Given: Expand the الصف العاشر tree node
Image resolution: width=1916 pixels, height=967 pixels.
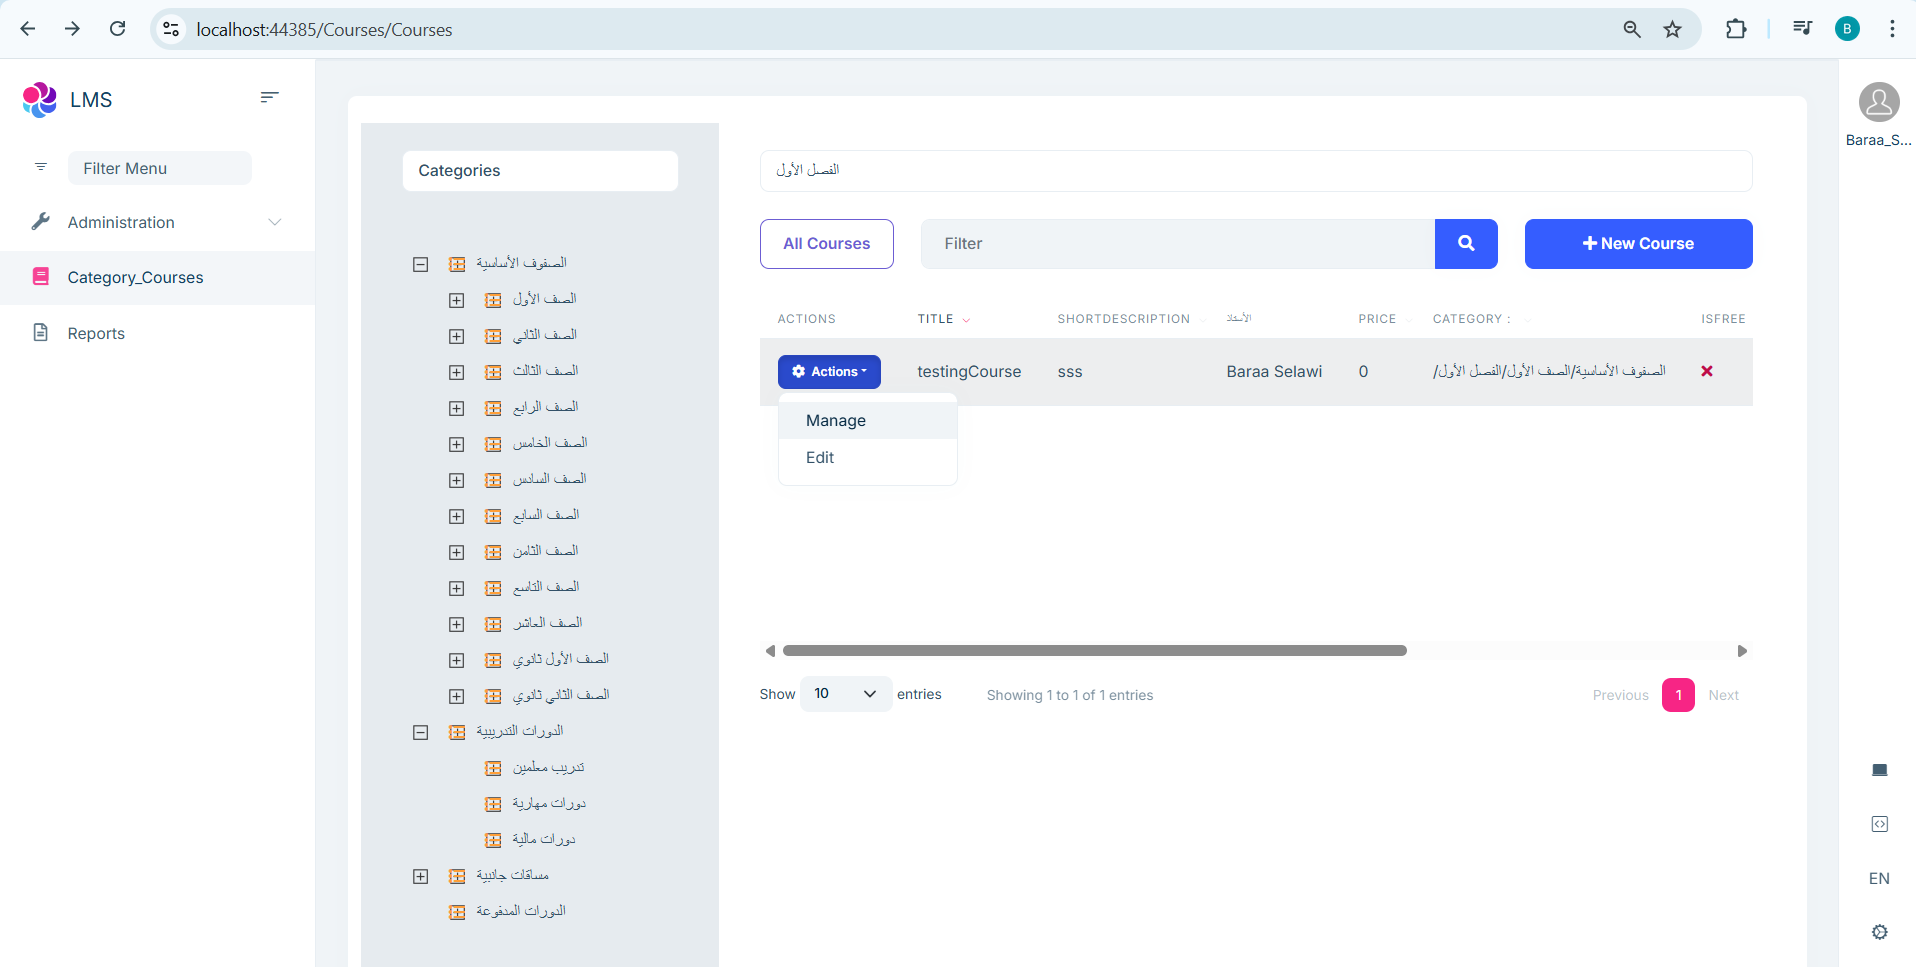Looking at the screenshot, I should (457, 624).
